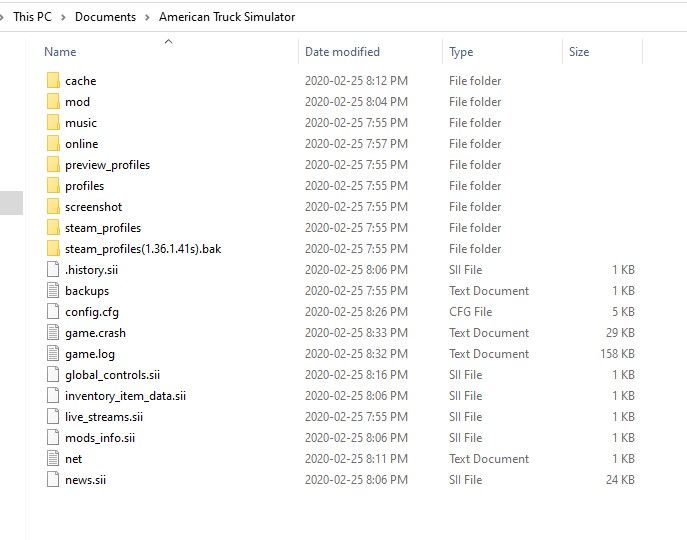687x540 pixels.
Task: Click config.cfg size 5 KB
Action: [x=623, y=312]
